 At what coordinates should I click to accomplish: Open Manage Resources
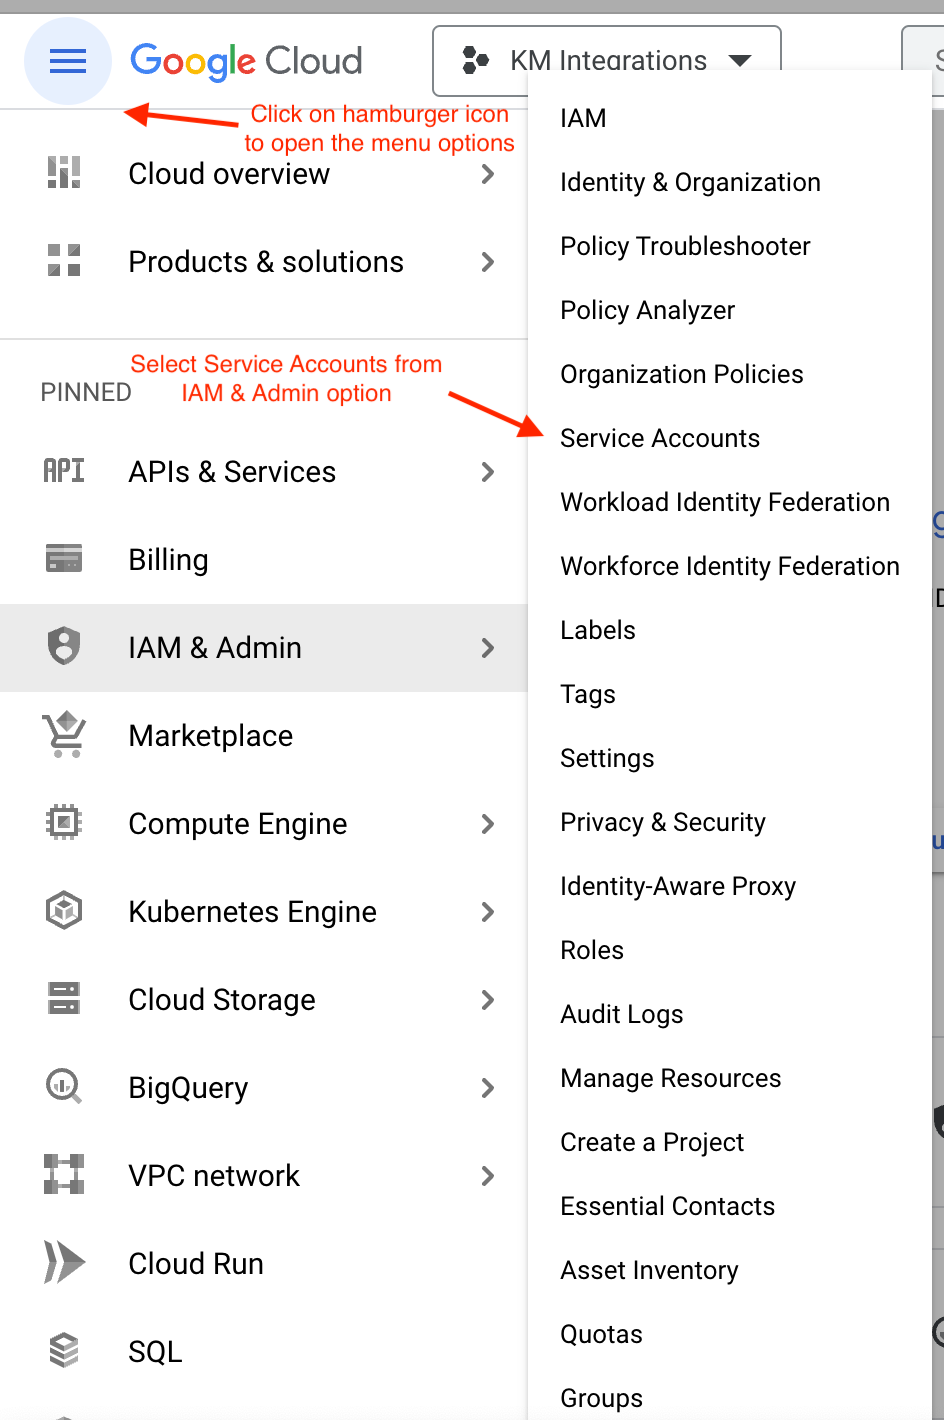tap(671, 1078)
